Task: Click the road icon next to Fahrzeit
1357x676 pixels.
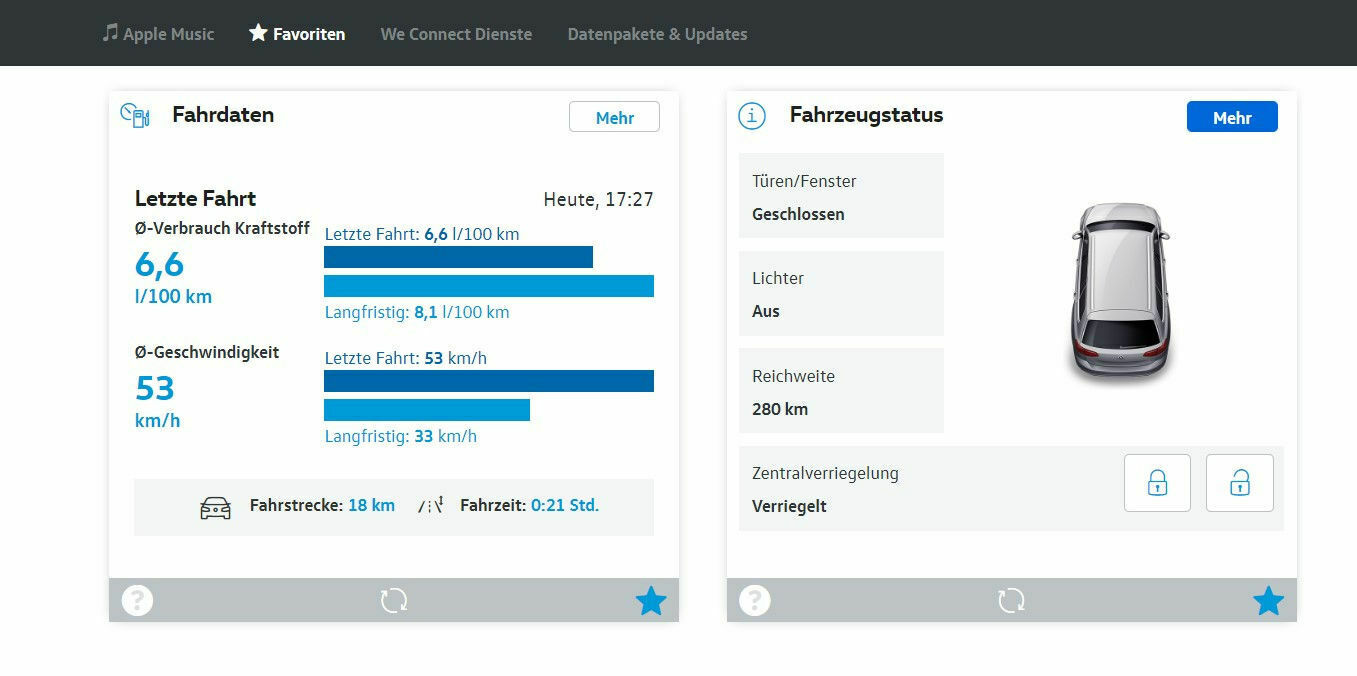Action: [431, 506]
